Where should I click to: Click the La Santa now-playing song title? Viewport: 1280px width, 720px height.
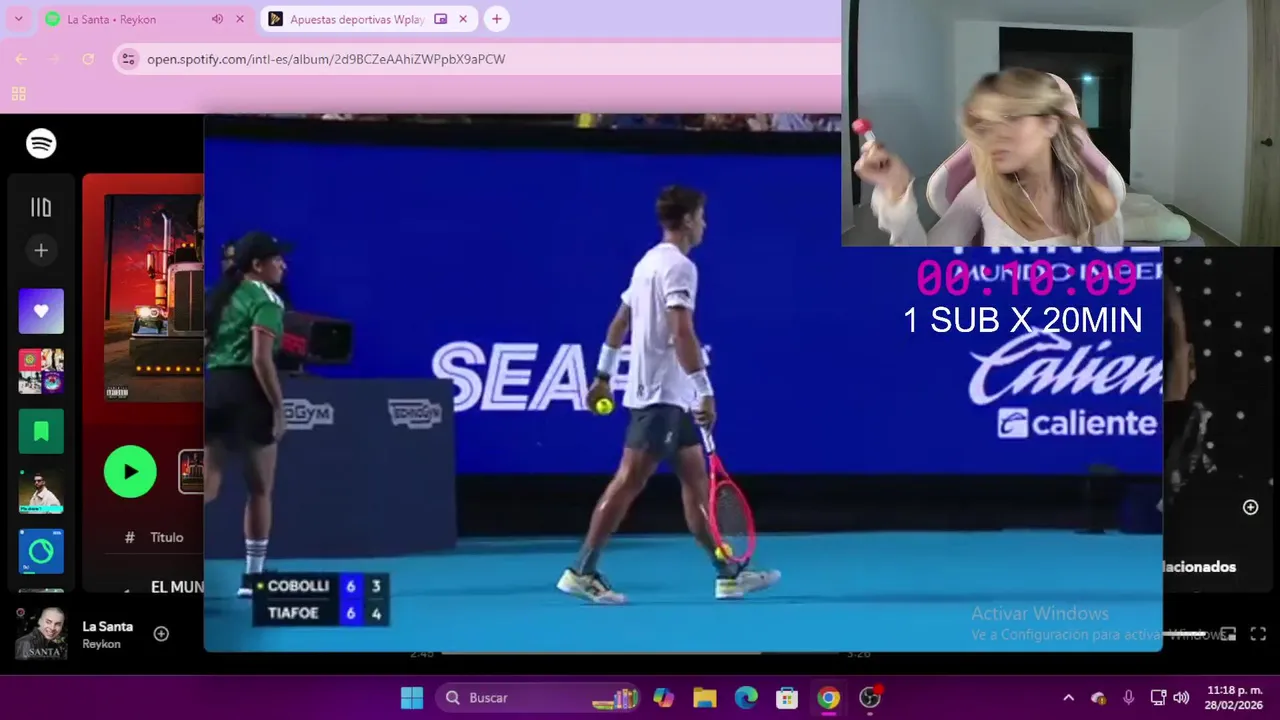(107, 626)
